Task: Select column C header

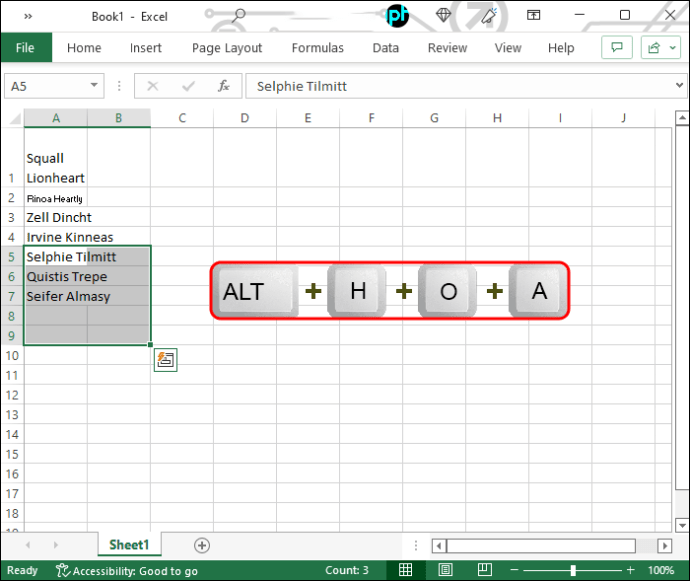Action: pyautogui.click(x=182, y=118)
